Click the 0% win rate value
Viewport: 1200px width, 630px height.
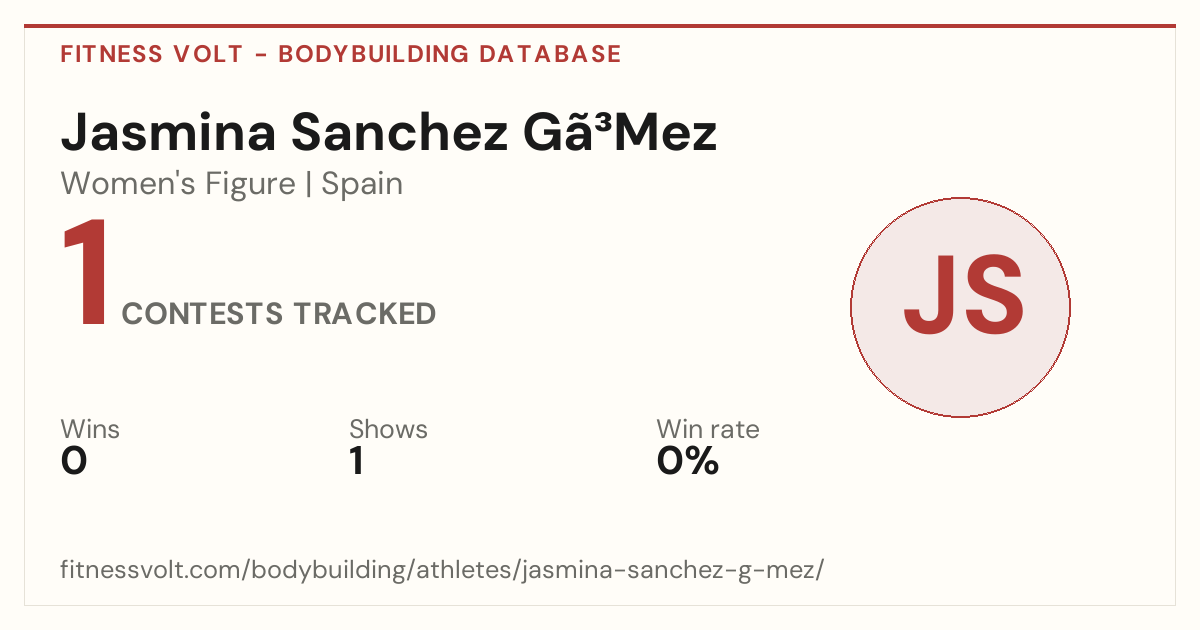tap(688, 462)
